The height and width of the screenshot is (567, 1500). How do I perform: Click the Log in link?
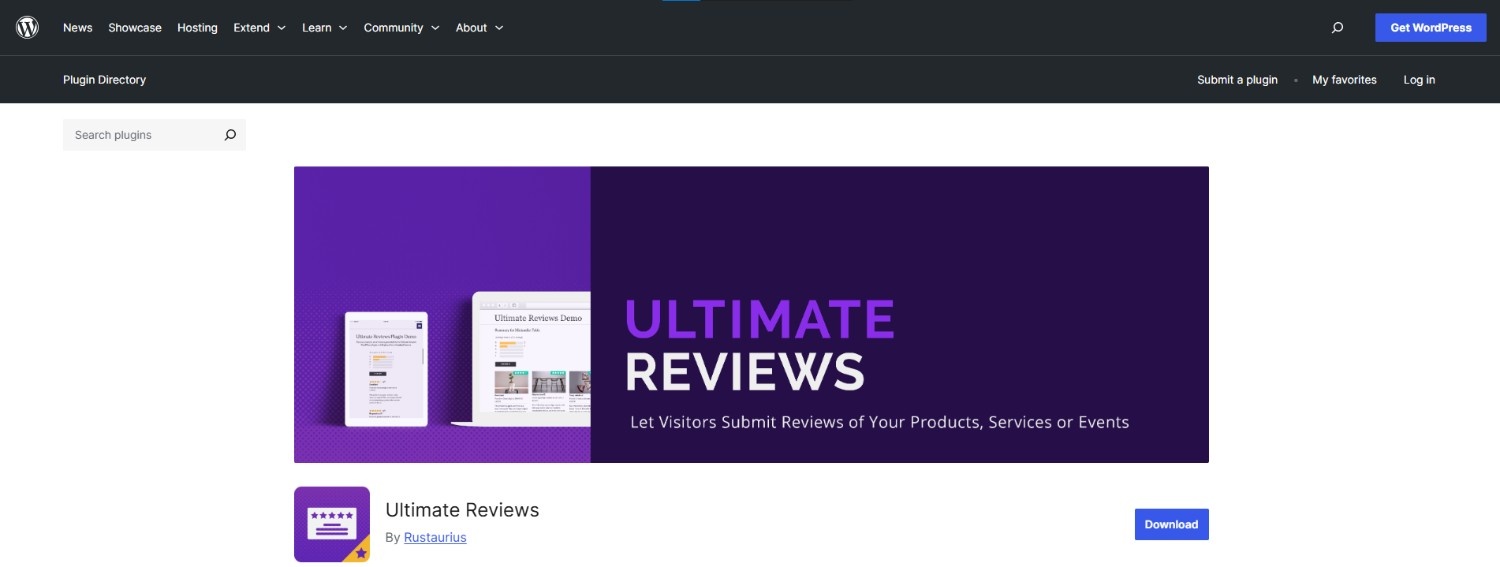tap(1419, 80)
